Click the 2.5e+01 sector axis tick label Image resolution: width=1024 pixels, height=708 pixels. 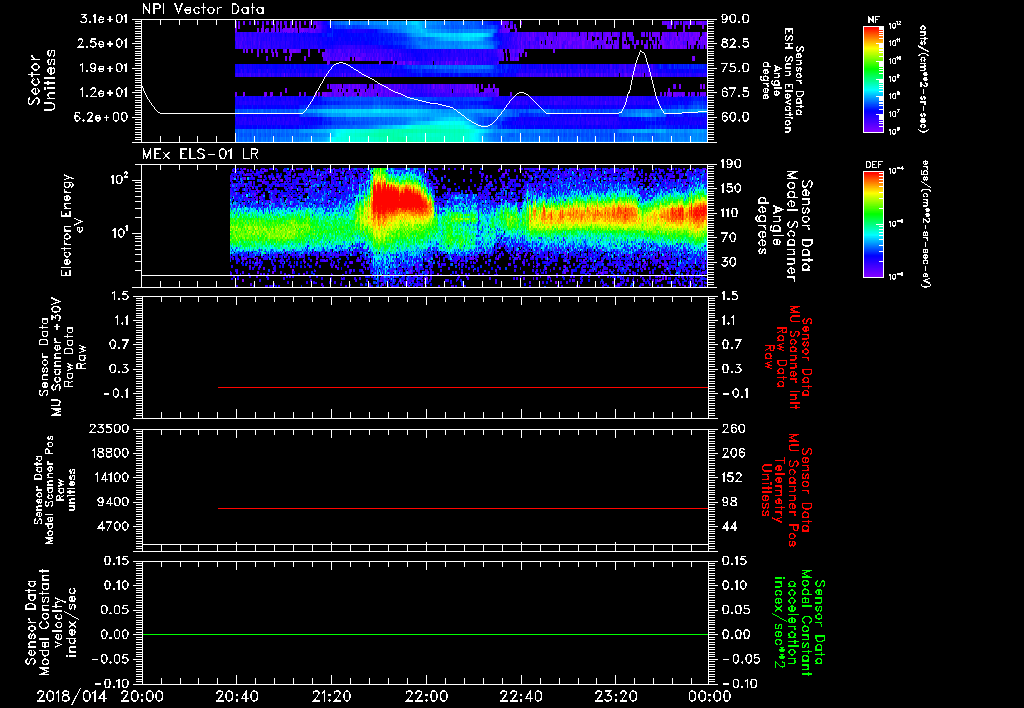tap(103, 43)
